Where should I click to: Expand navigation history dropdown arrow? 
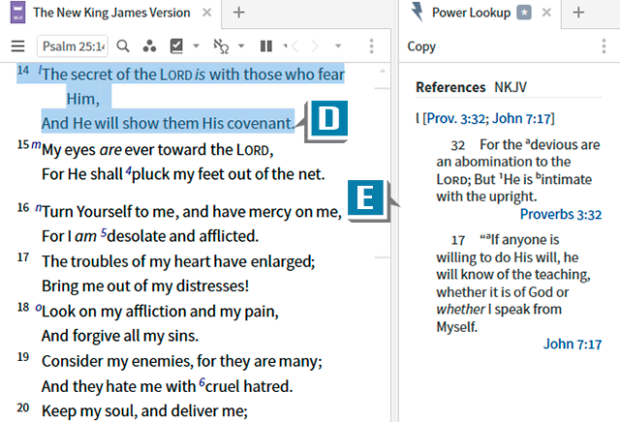click(x=338, y=46)
